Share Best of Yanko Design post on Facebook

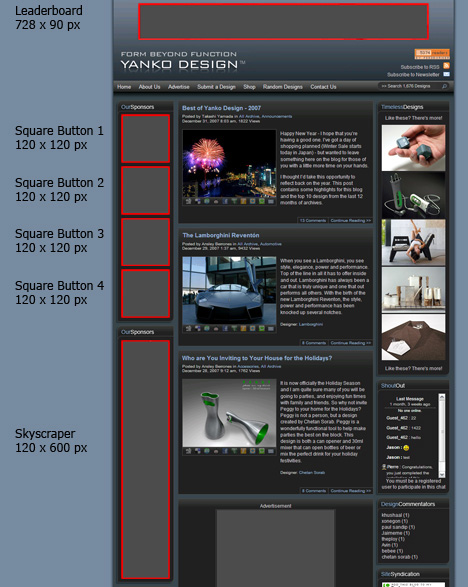[225, 201]
